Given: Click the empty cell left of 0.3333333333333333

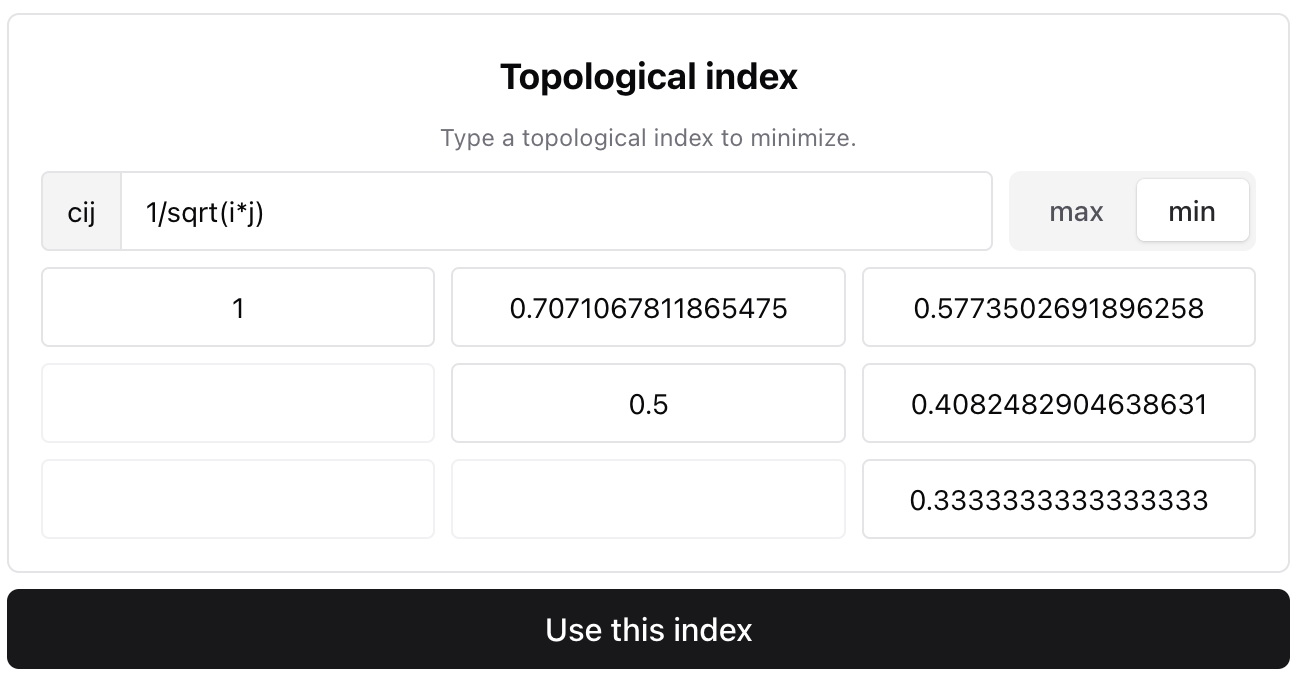Looking at the screenshot, I should [x=649, y=499].
